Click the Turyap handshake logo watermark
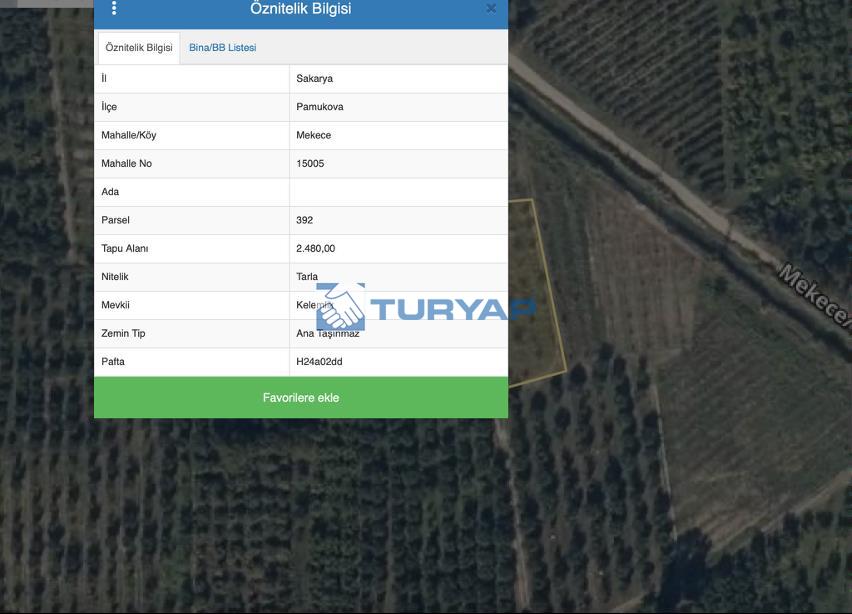Image resolution: width=852 pixels, height=614 pixels. pyautogui.click(x=341, y=307)
